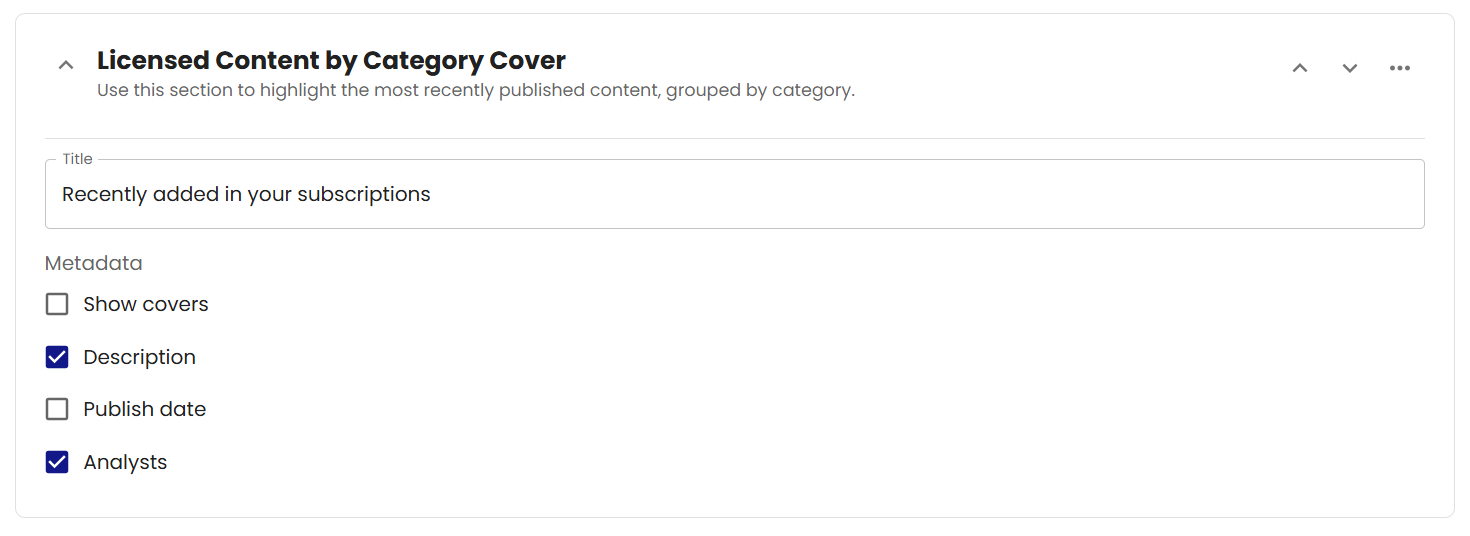Collapse the Licensed Content section chevron

[66, 66]
